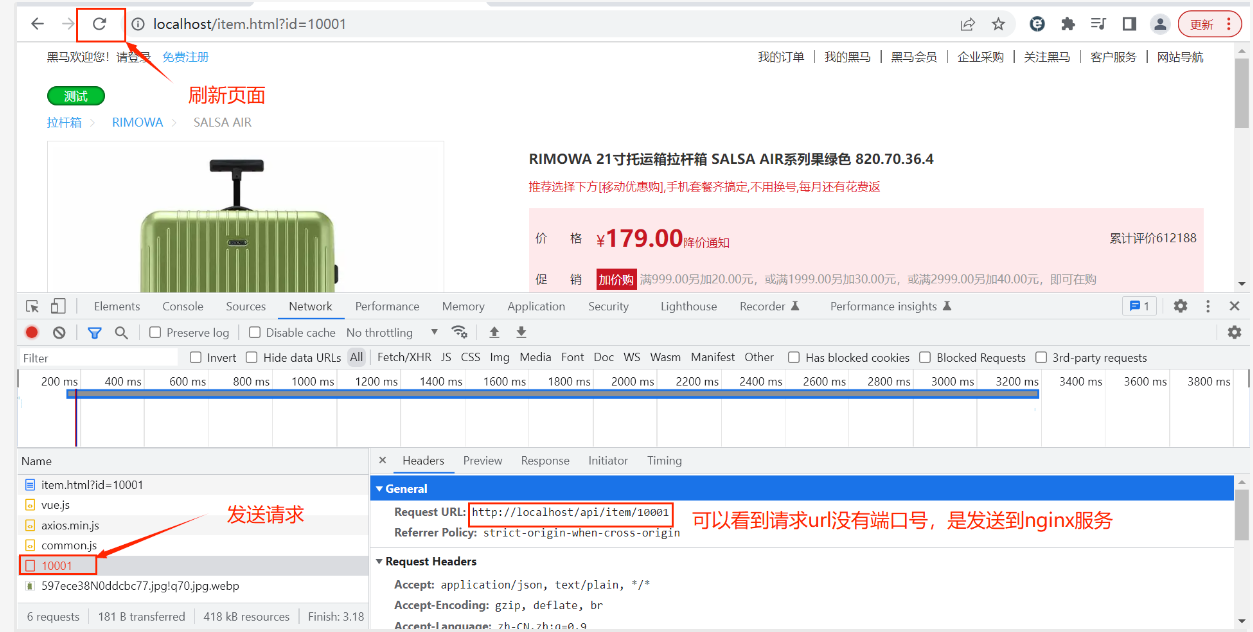Screen dimensions: 1253x632
Task: Bookmark this page with the star icon
Action: [x=998, y=24]
